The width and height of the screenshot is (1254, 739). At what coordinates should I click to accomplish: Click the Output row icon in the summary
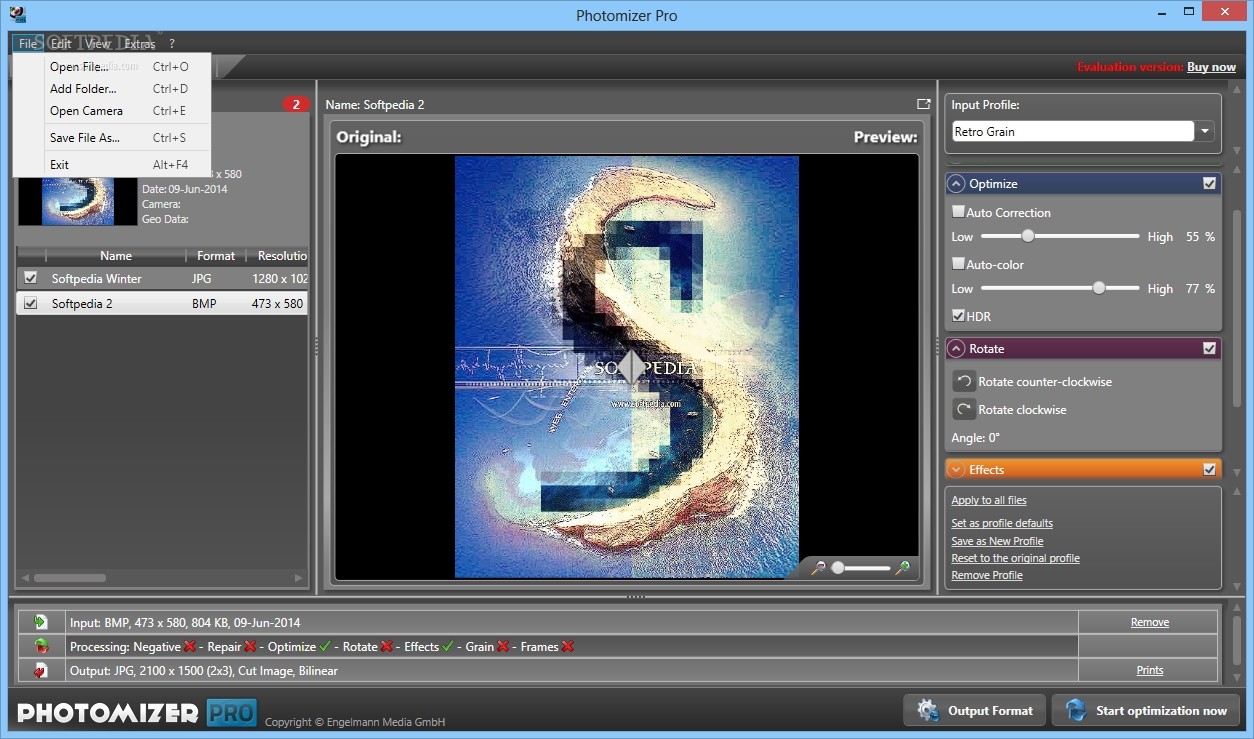[41, 670]
